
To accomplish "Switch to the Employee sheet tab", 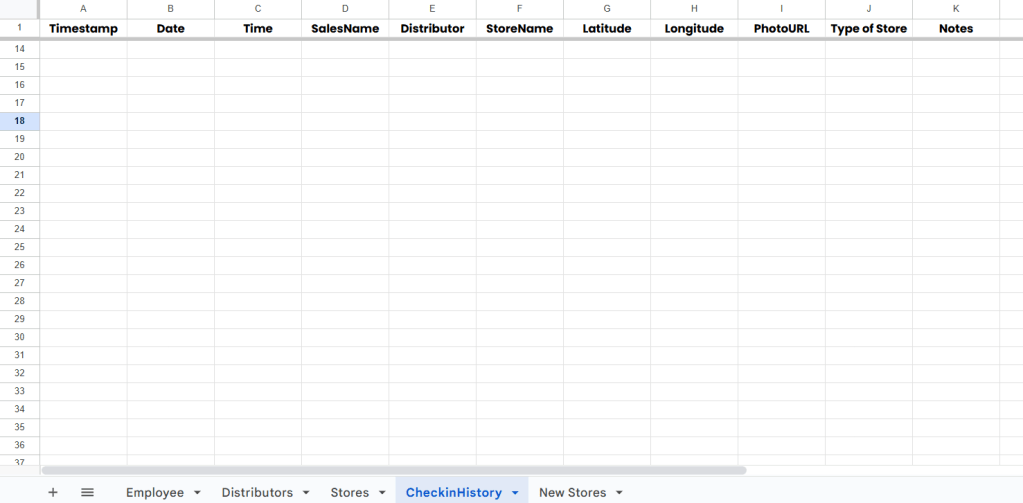I will tap(154, 492).
